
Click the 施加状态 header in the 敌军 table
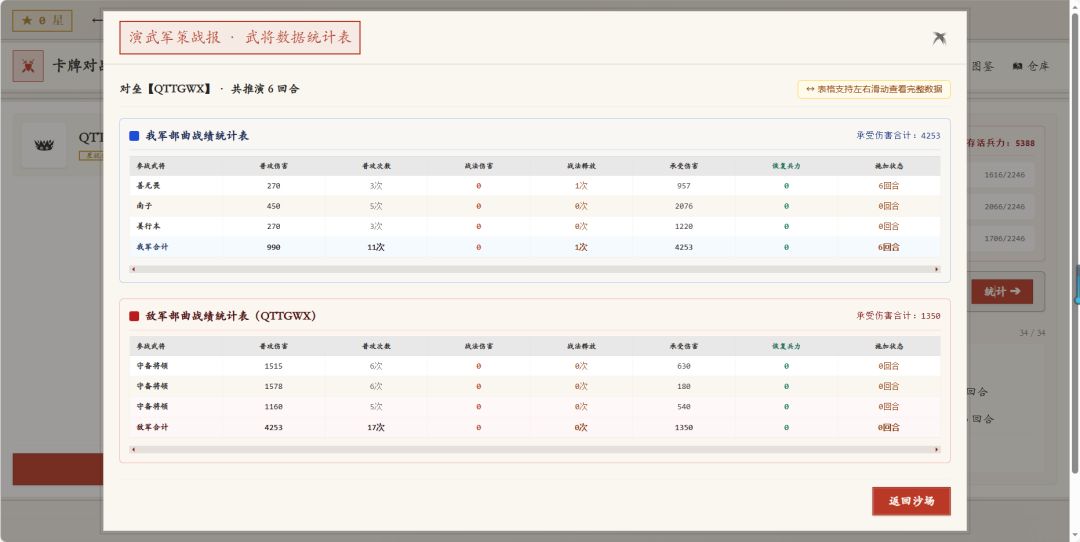pyautogui.click(x=889, y=346)
